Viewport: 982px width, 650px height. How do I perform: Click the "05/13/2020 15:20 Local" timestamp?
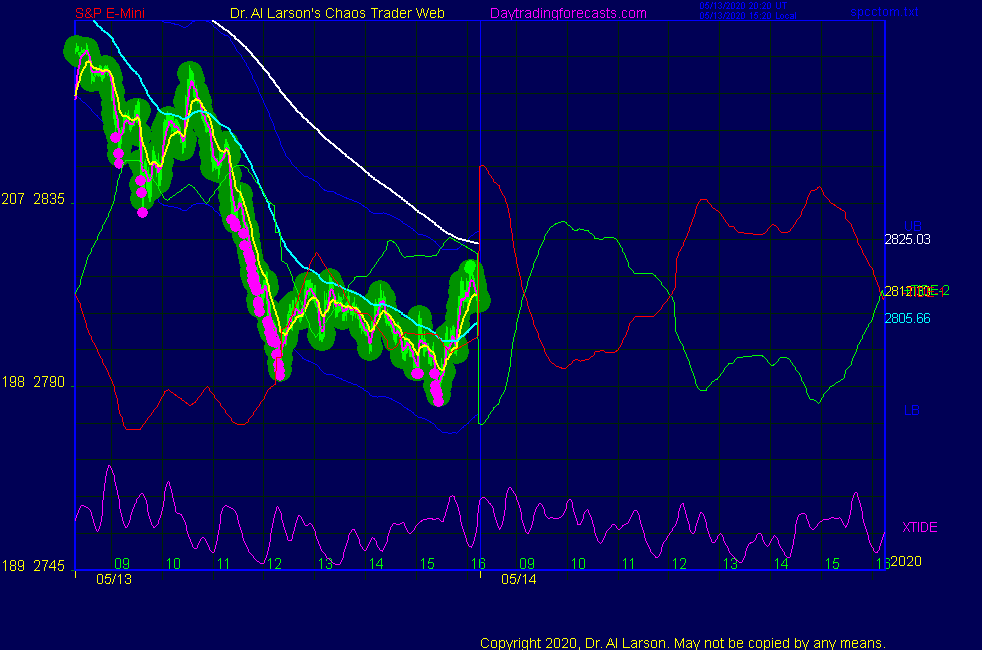[748, 16]
